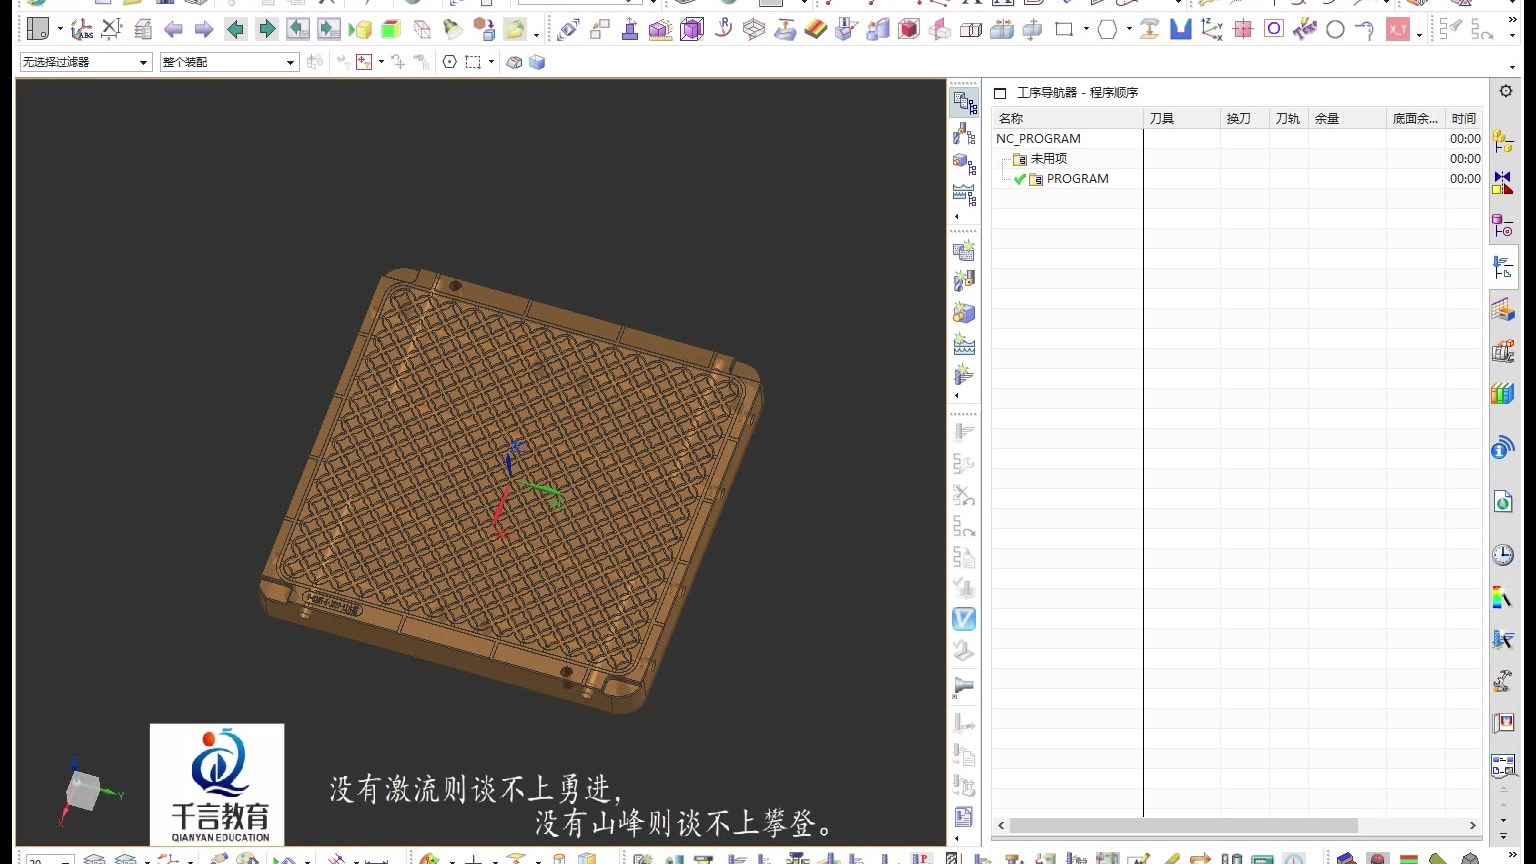Image resolution: width=1536 pixels, height=864 pixels.
Task: Expand the rectangle selection dropdown arrow
Action: pos(491,62)
